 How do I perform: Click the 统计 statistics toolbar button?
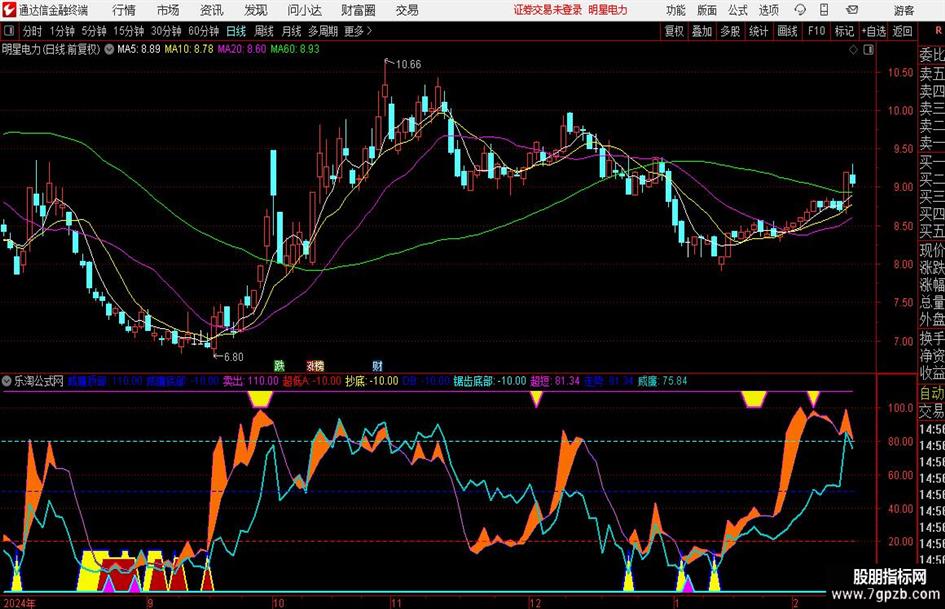[758, 31]
